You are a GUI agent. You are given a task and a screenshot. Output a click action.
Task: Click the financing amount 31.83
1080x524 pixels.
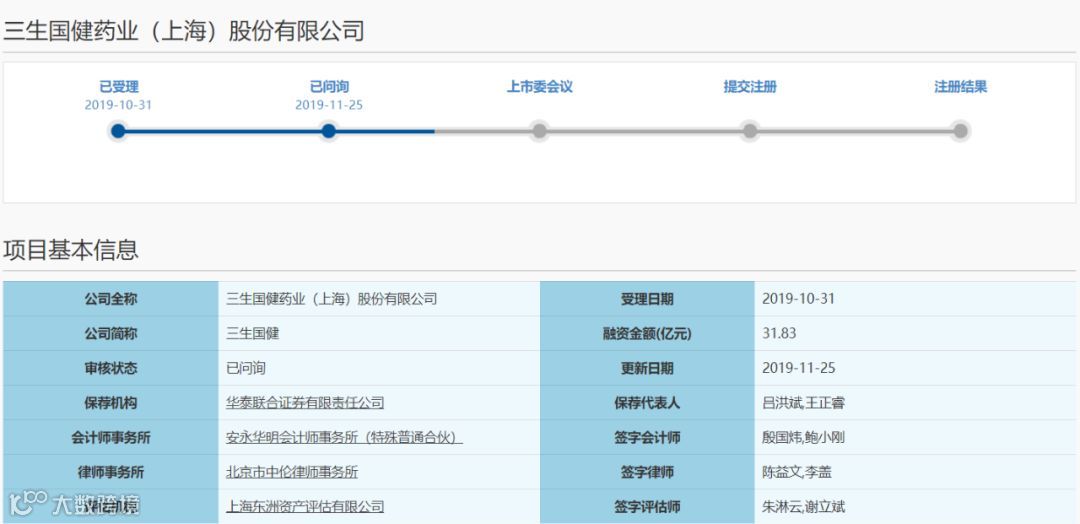[779, 333]
